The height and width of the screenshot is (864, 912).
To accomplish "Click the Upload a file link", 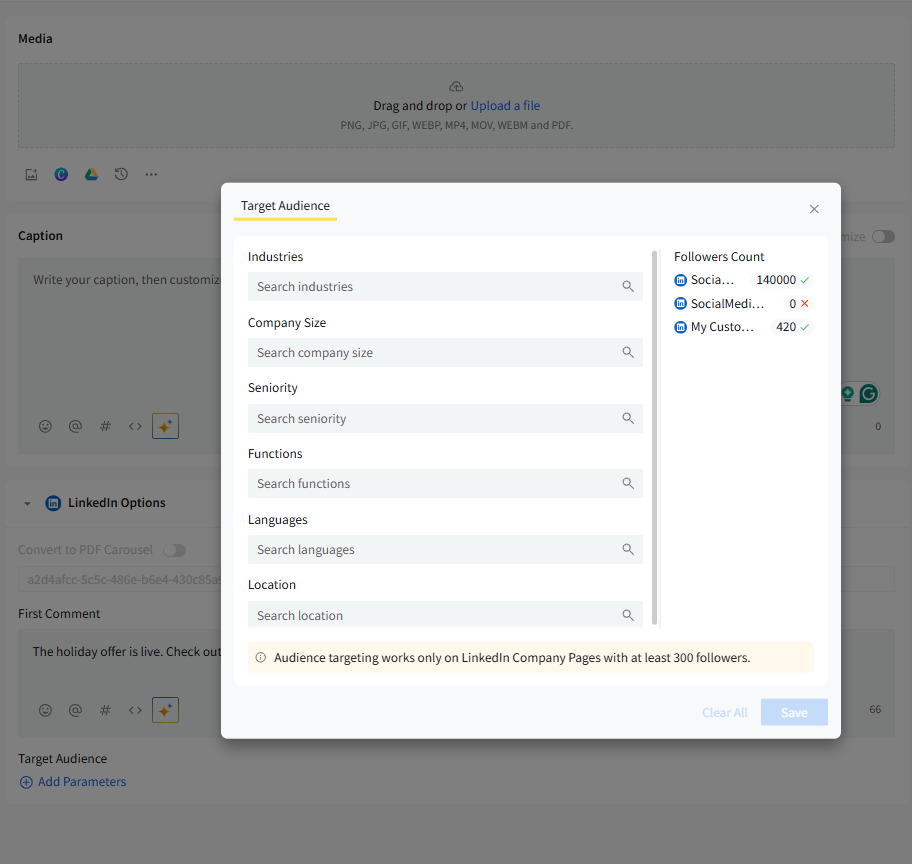I will tap(505, 106).
